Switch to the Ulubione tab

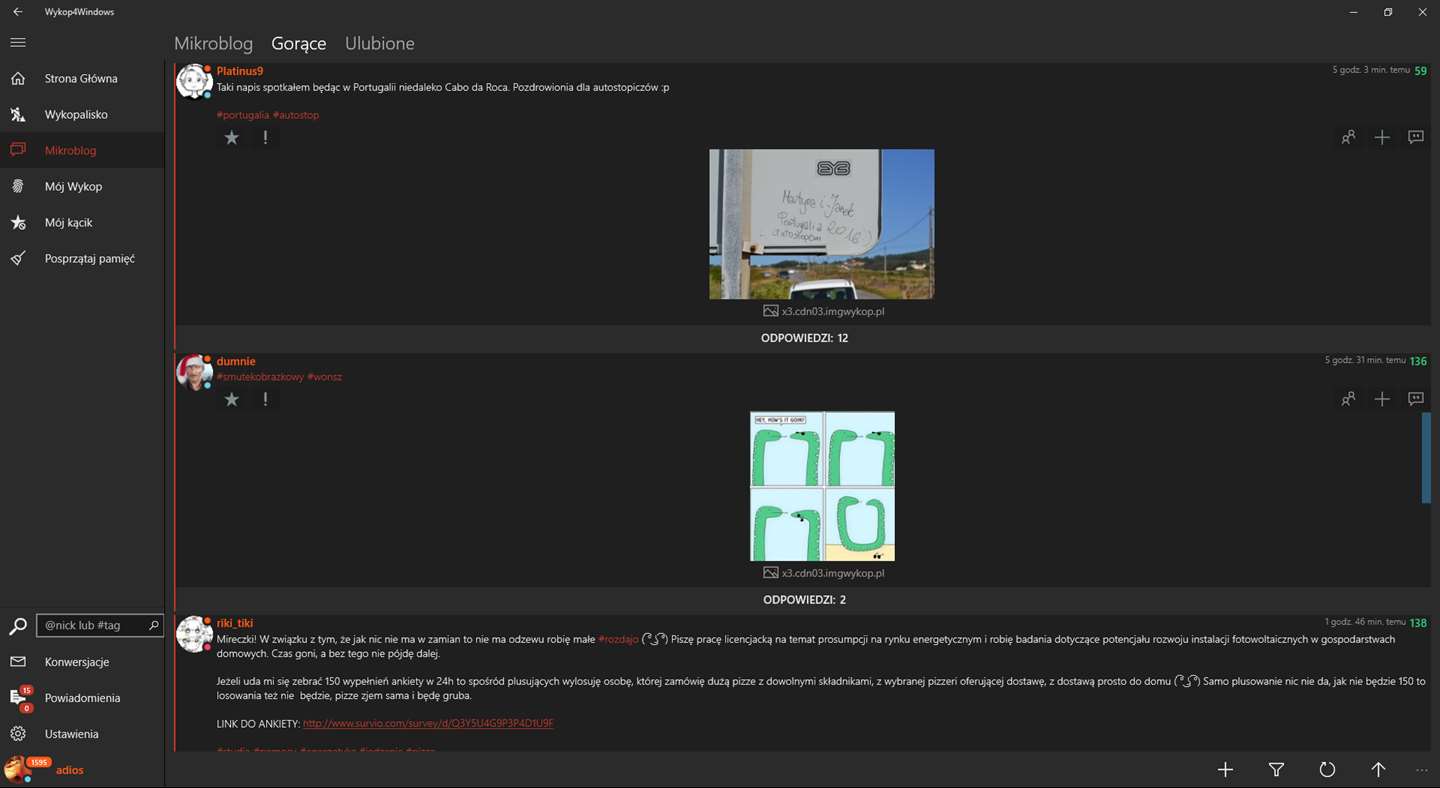coord(379,43)
